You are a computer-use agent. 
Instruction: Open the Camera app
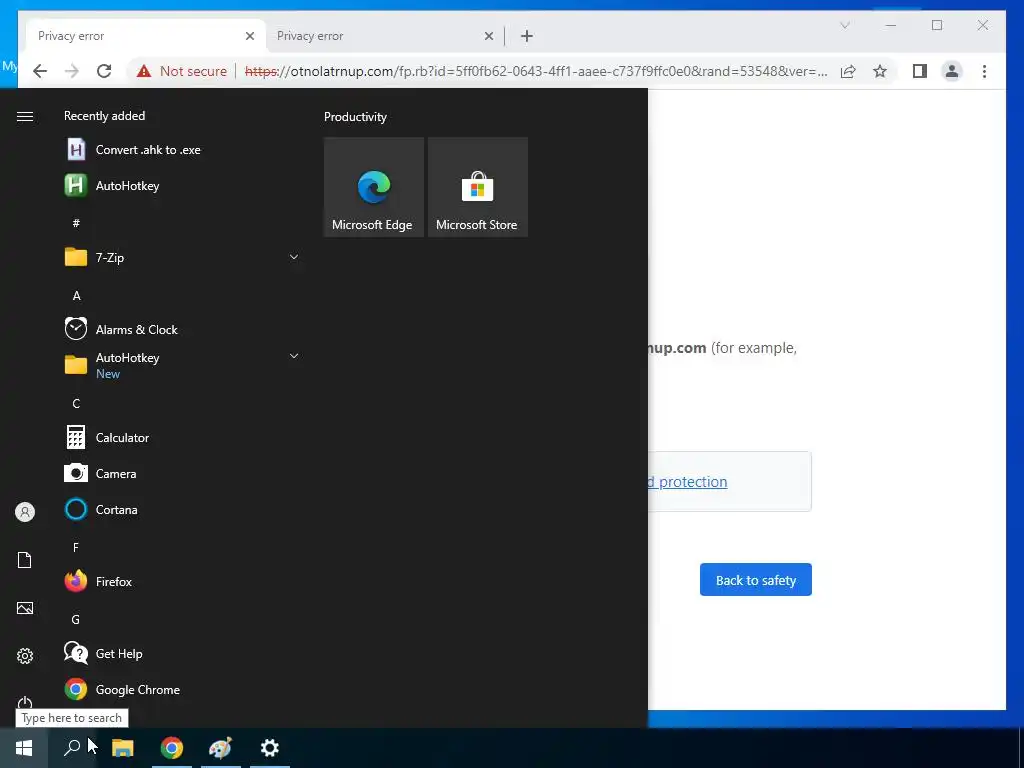tap(182, 473)
